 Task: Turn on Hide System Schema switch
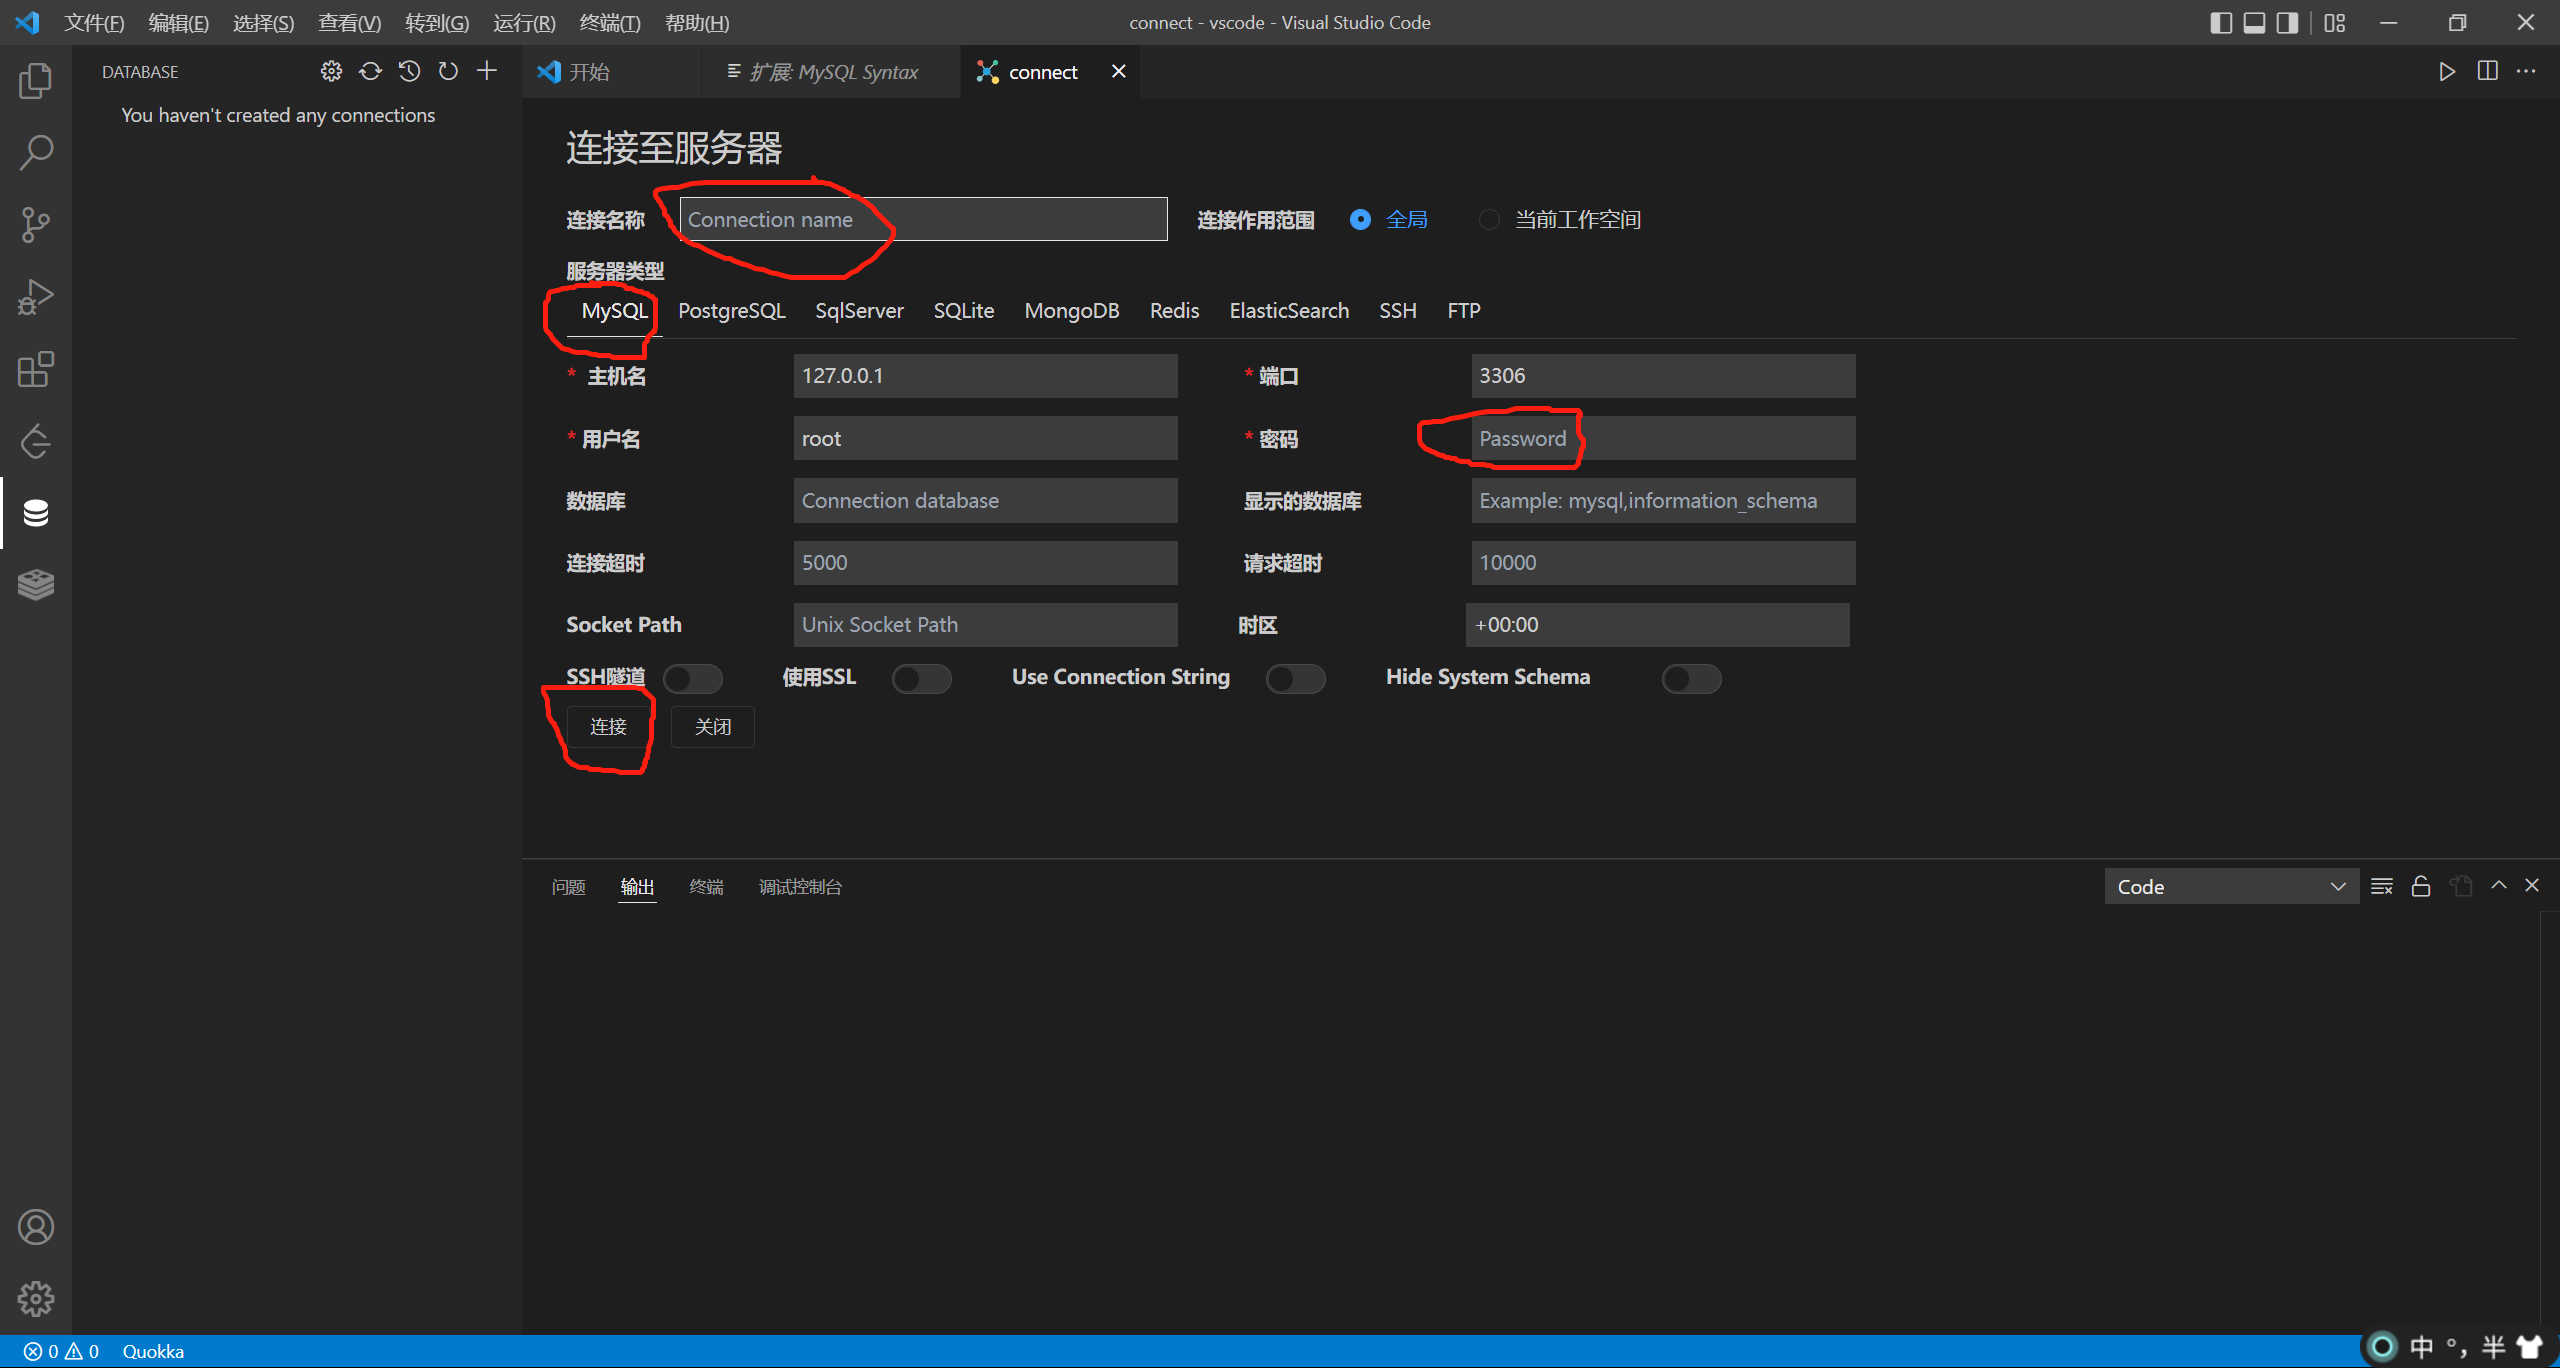pos(1691,679)
